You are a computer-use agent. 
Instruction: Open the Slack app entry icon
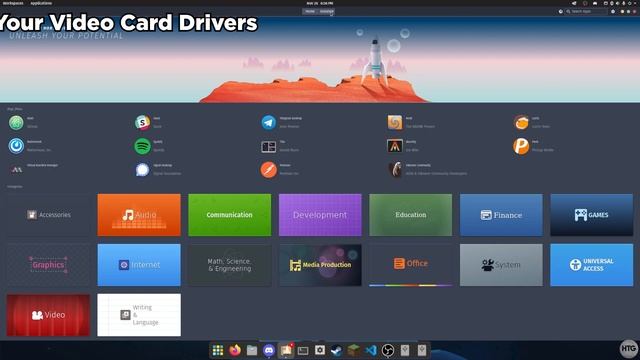[x=142, y=122]
